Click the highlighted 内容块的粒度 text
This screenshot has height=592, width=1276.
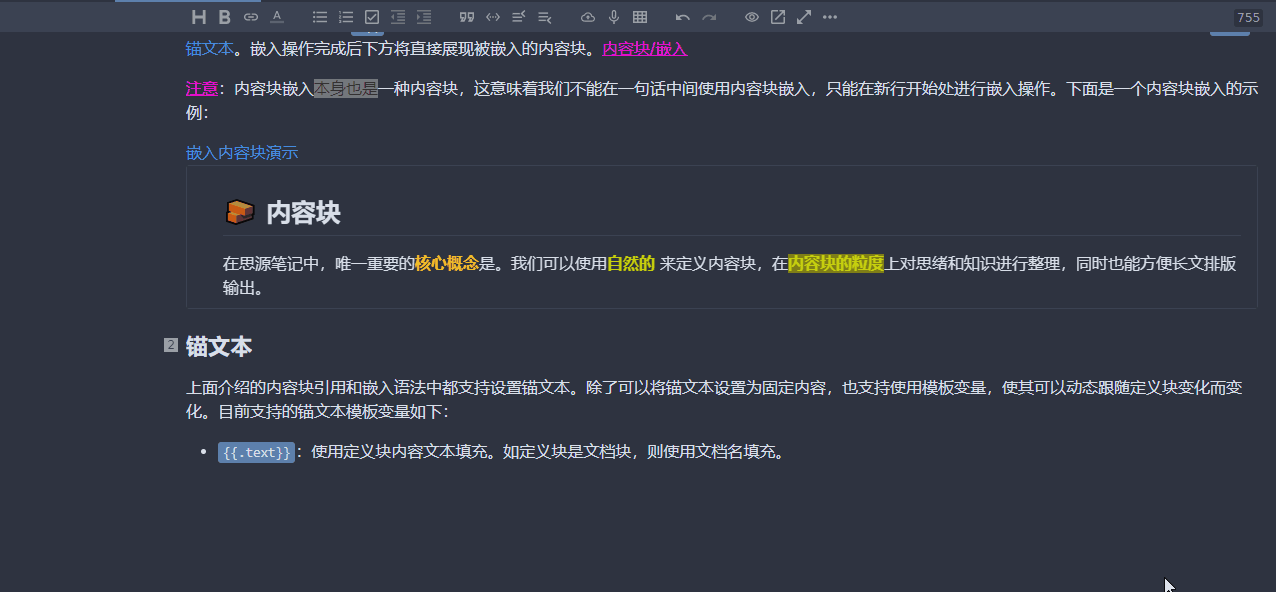coord(836,264)
